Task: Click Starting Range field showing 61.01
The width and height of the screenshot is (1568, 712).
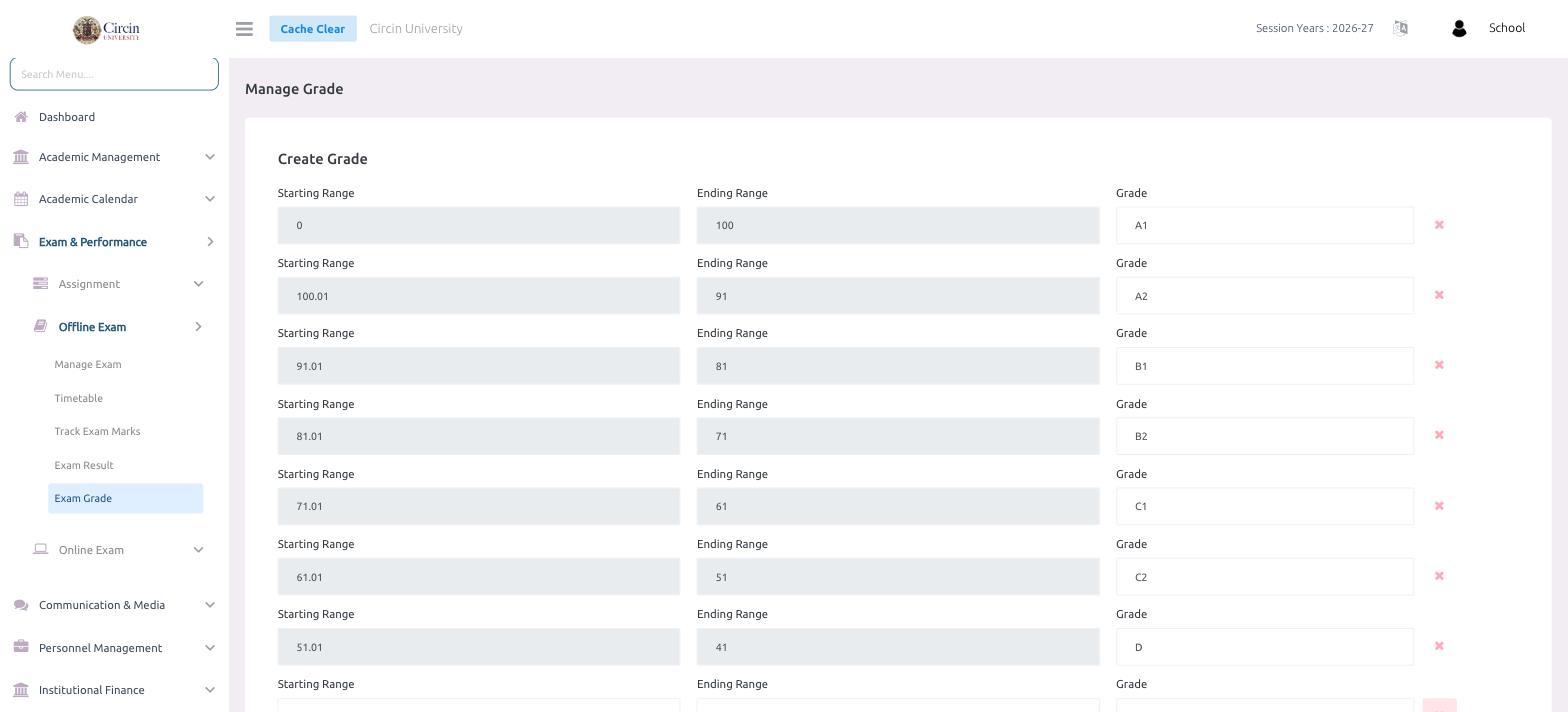Action: 479,577
